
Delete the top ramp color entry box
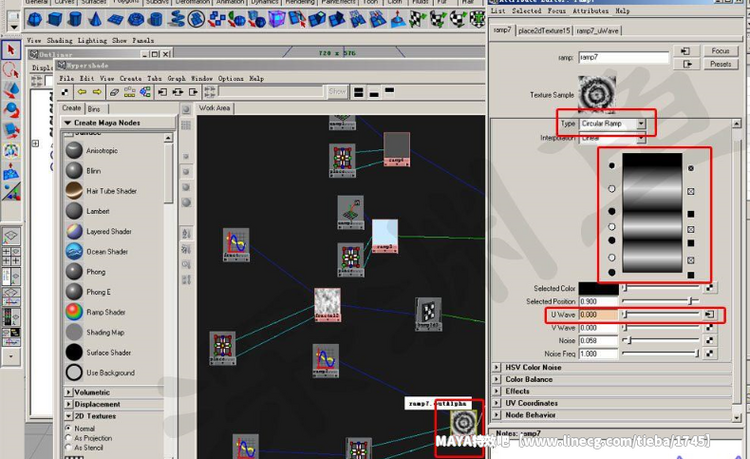point(691,168)
